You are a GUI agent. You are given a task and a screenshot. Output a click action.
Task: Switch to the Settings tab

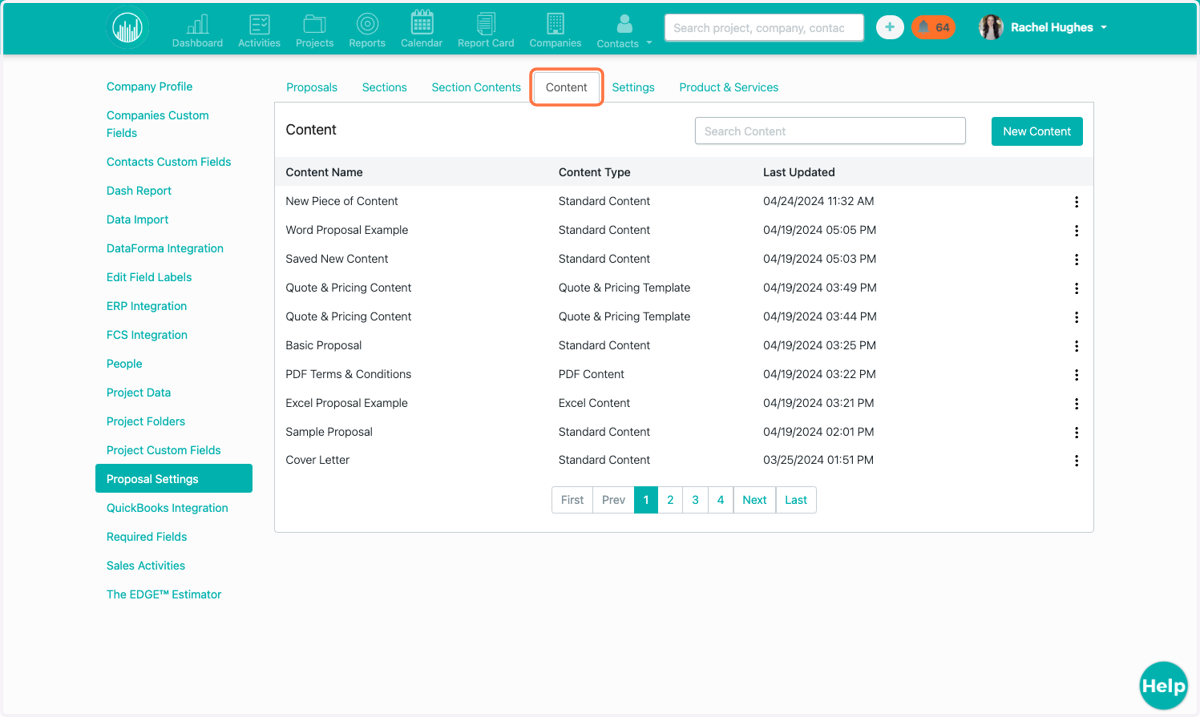click(x=633, y=87)
